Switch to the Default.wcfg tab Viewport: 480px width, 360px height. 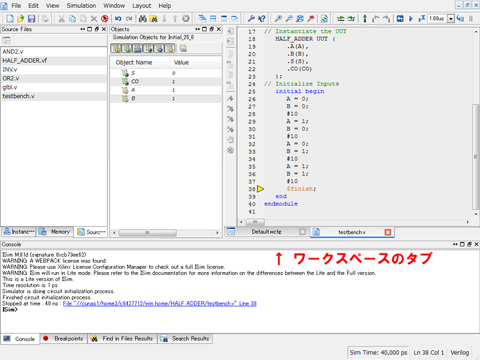(267, 232)
